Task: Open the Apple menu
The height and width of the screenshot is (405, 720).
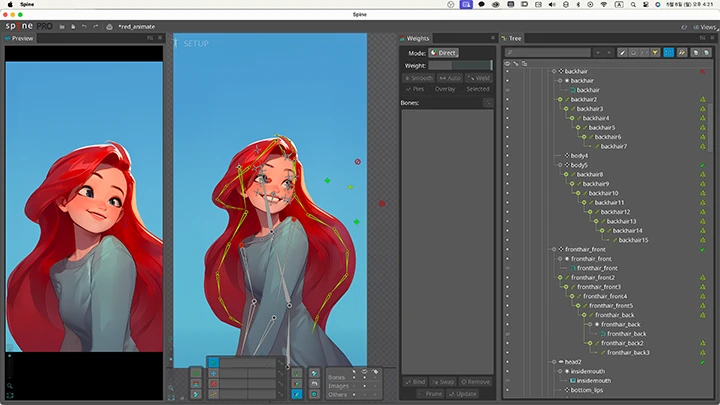Action: click(10, 4)
